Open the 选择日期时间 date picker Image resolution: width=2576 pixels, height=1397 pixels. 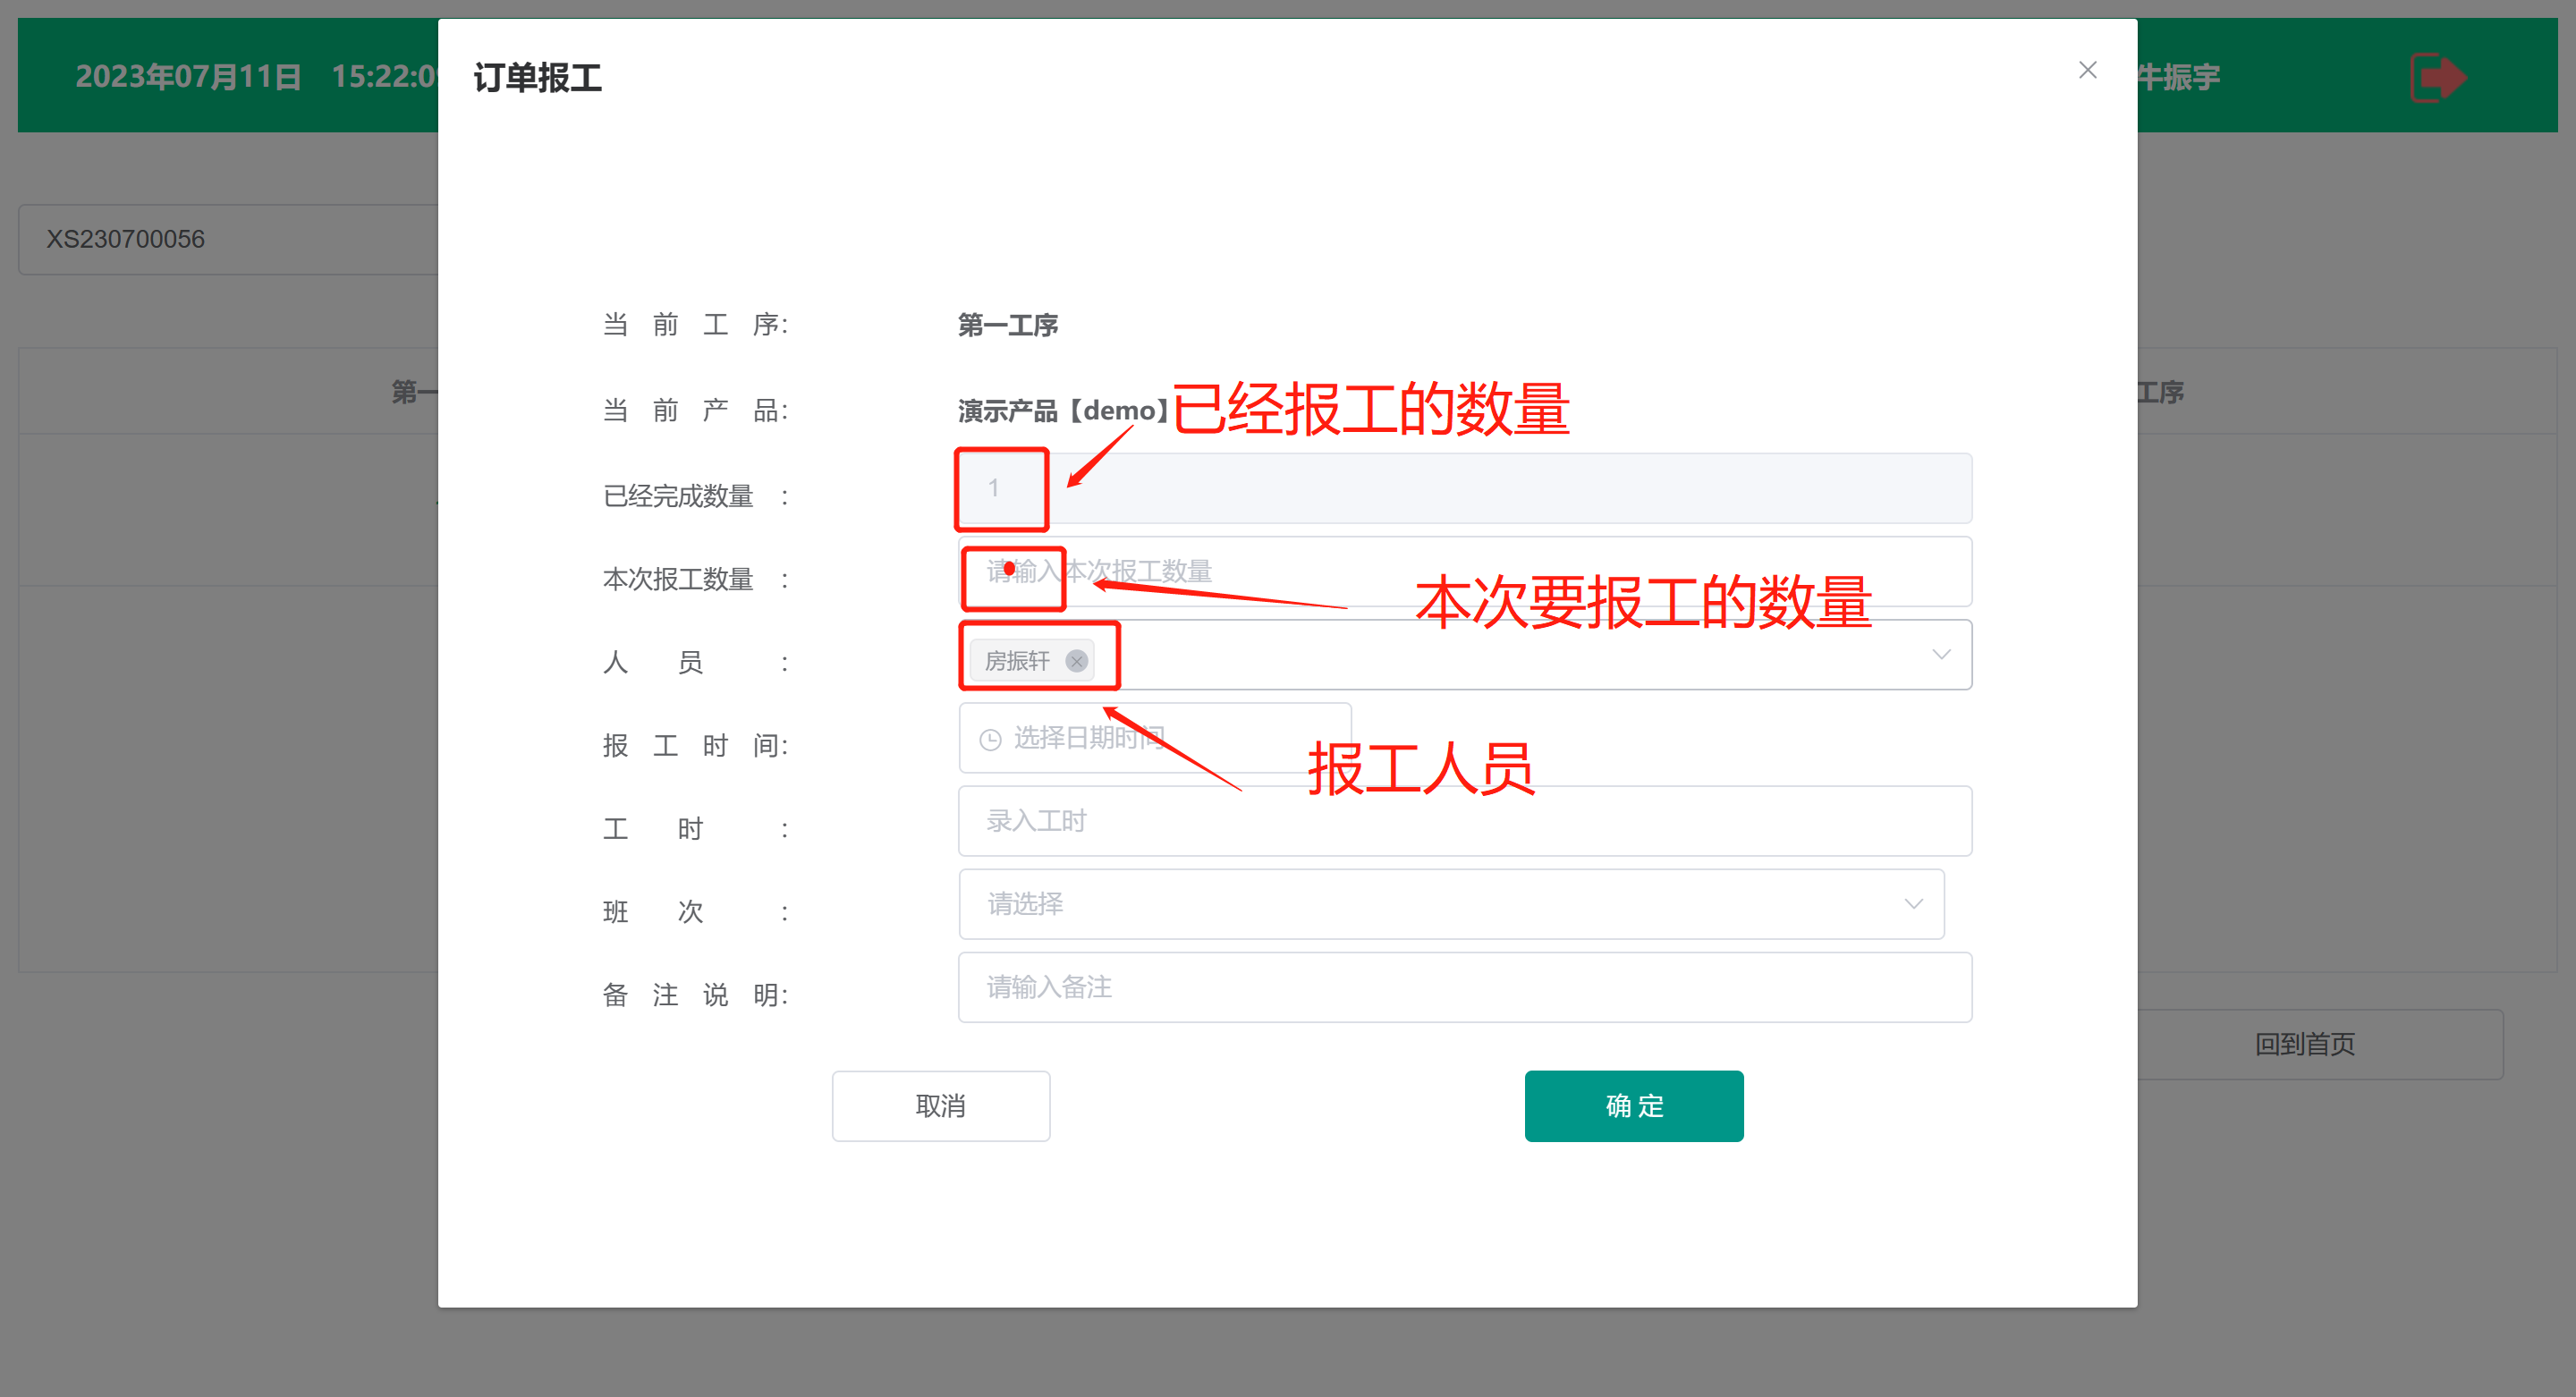(1155, 738)
